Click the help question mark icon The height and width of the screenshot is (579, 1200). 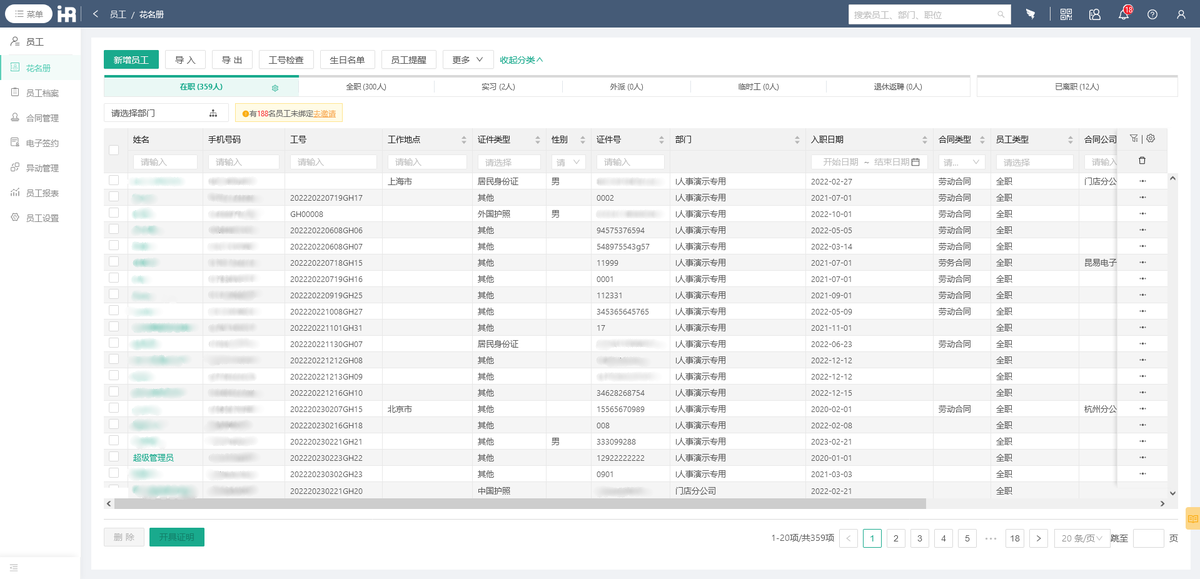point(1152,14)
